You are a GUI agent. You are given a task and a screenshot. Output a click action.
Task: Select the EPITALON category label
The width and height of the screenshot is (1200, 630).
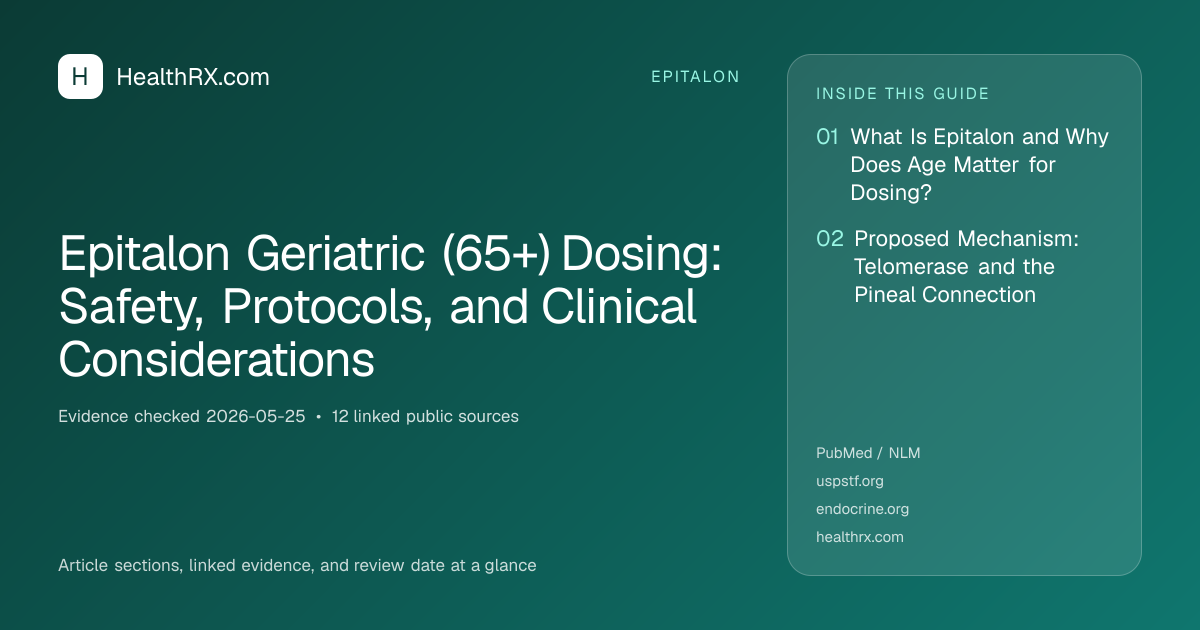pos(695,77)
